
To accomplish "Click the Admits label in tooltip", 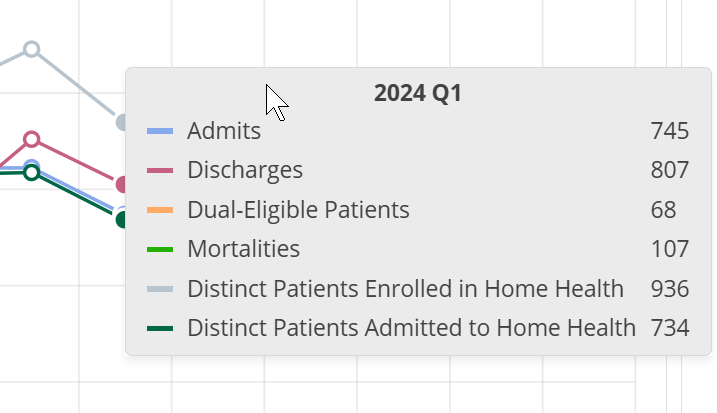I will 224,131.
